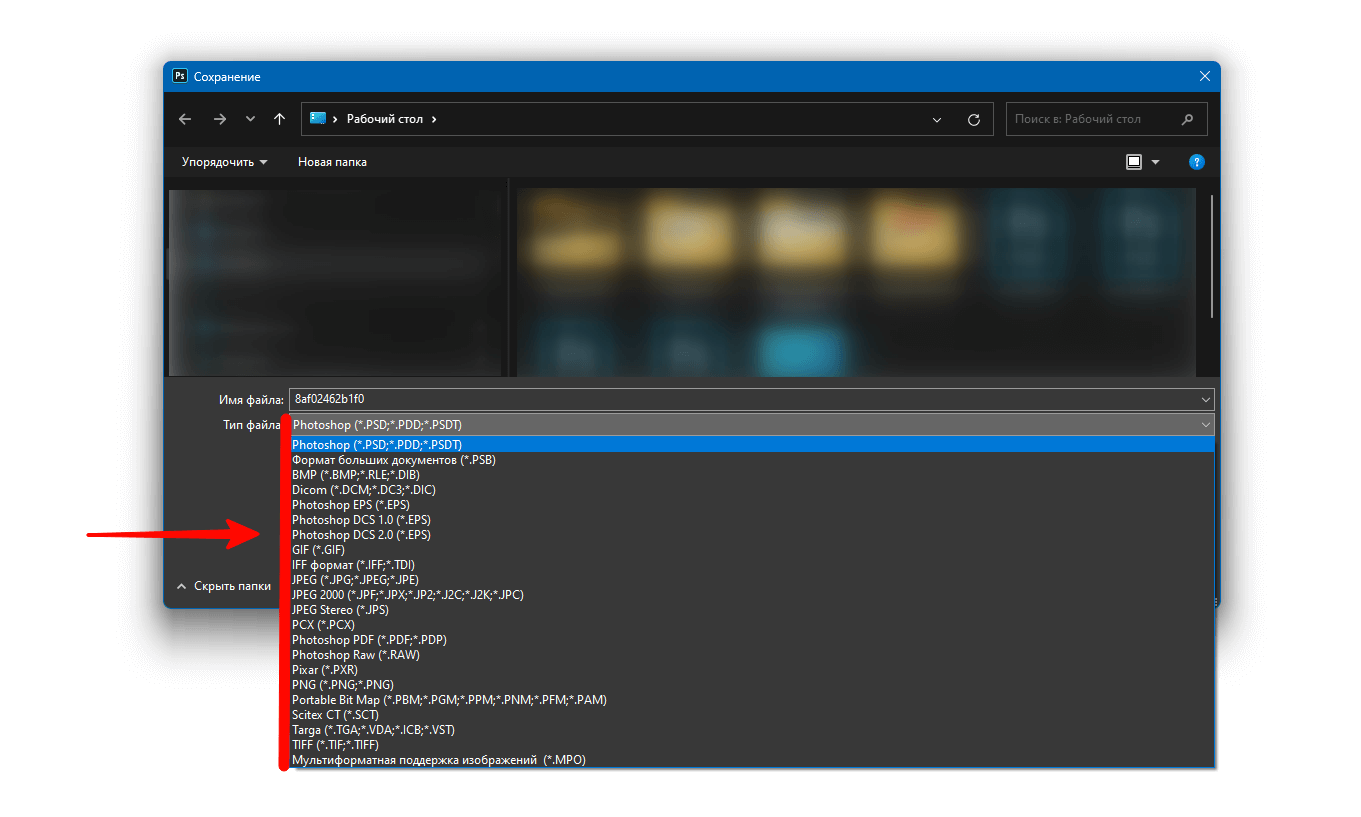Select PNG (*.PNG;*.PNG) format
Viewport: 1361px width, 817px height.
tap(752, 685)
